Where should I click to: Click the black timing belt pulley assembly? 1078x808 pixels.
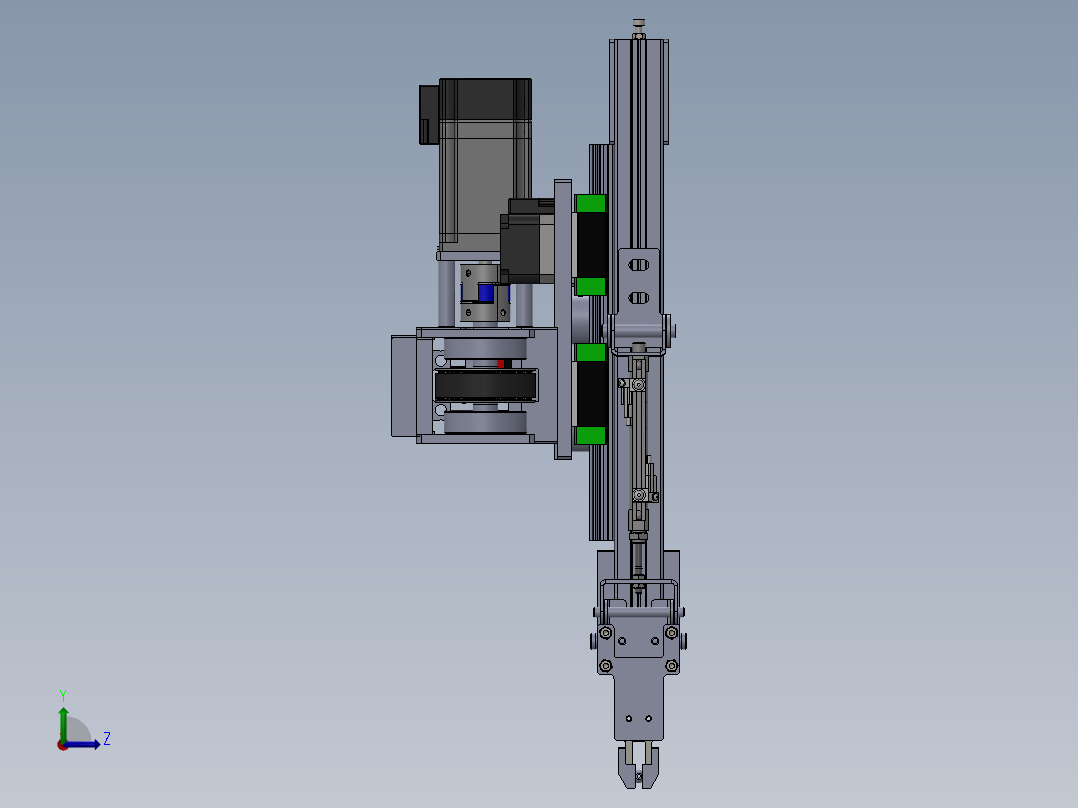click(x=485, y=385)
